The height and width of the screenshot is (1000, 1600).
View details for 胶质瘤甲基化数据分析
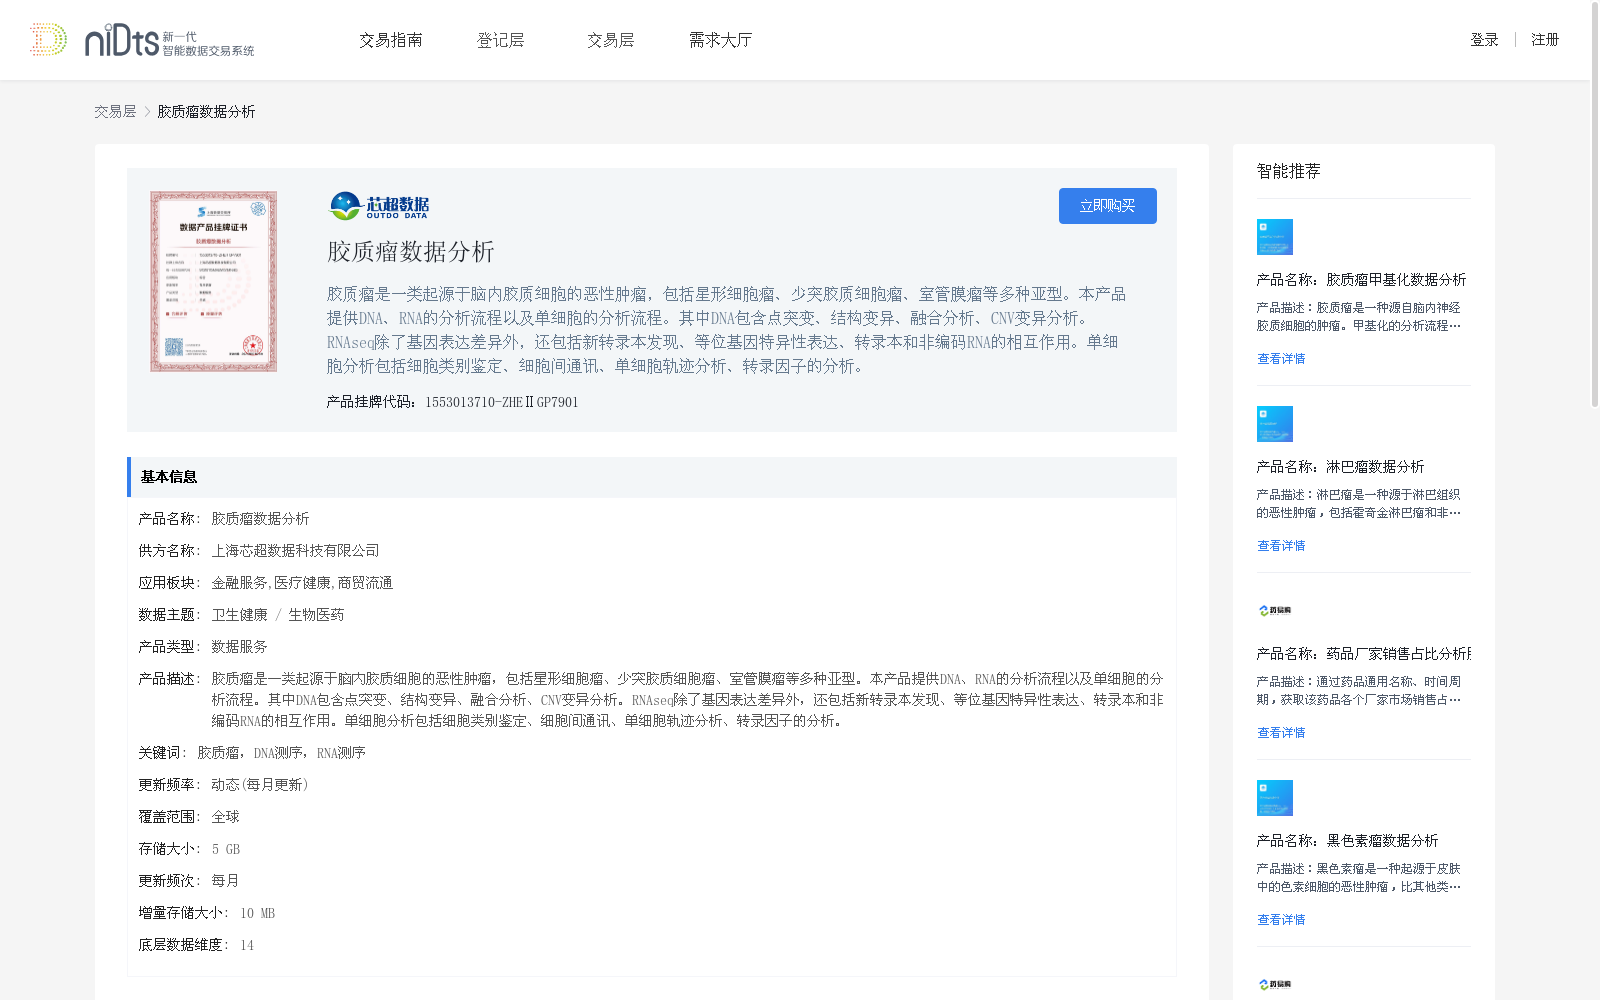[x=1281, y=359]
